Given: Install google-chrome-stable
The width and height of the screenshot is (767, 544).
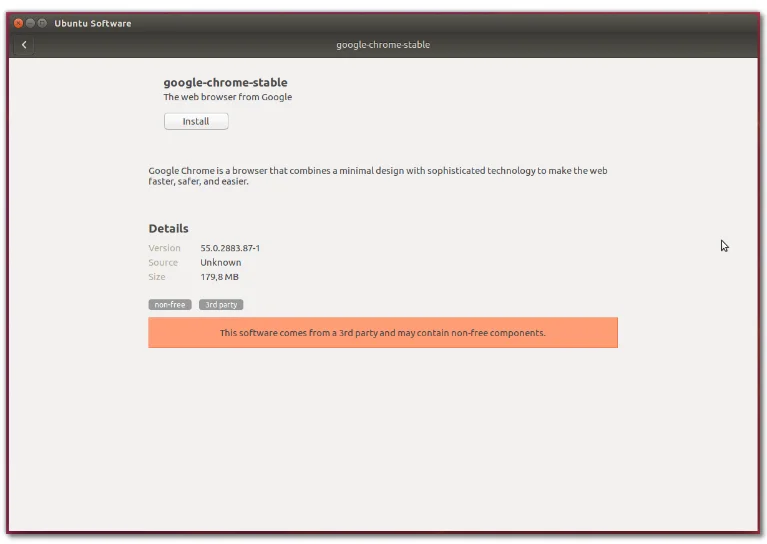Looking at the screenshot, I should (196, 121).
